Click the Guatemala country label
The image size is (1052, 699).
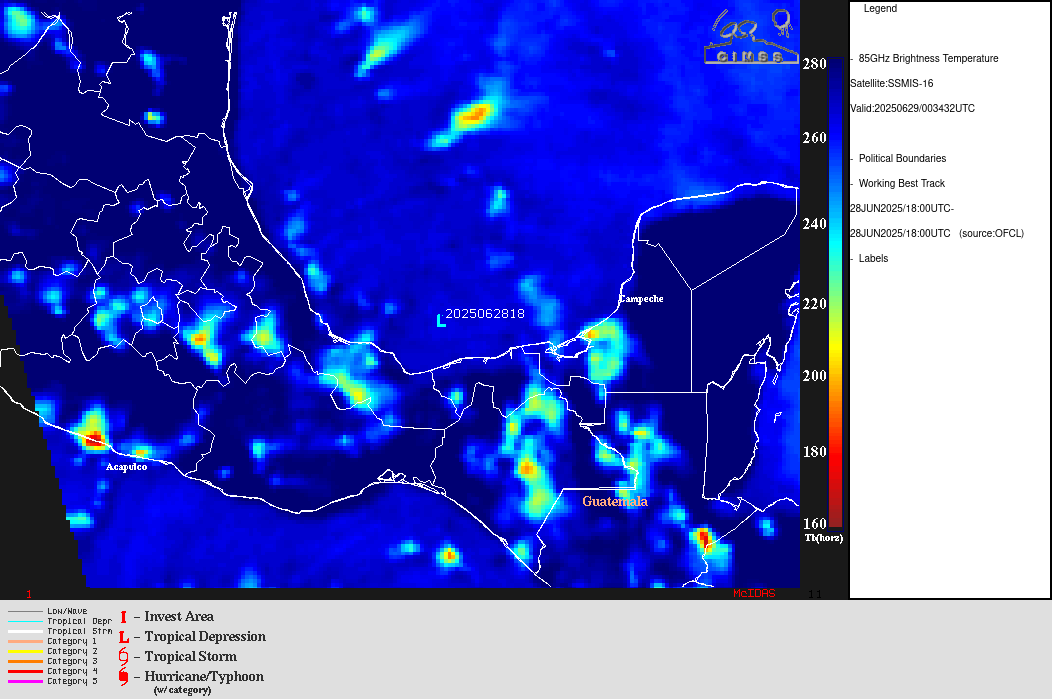tap(615, 501)
